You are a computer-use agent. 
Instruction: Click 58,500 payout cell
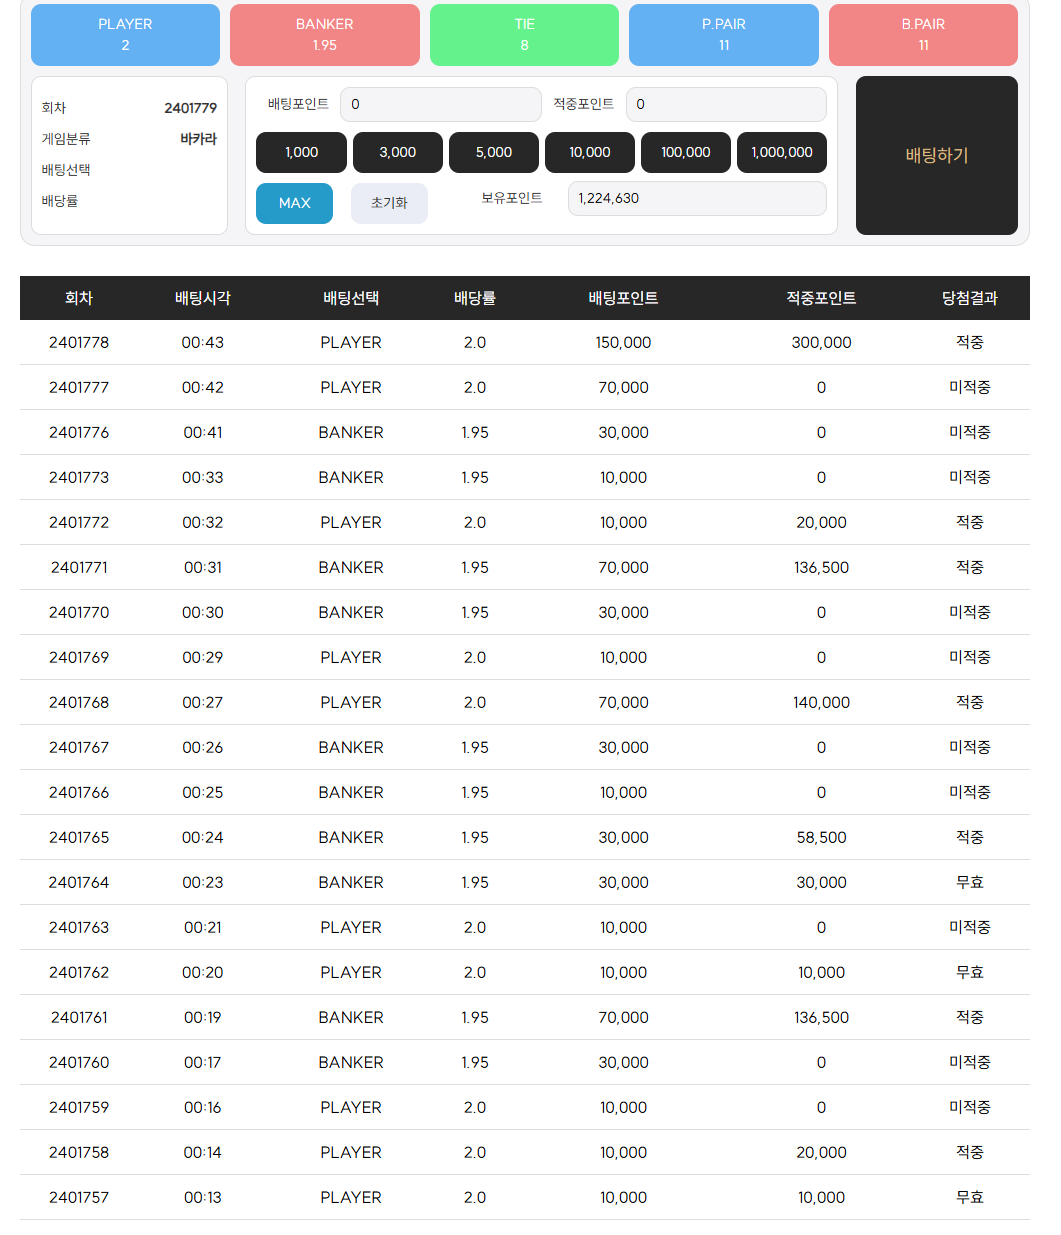(822, 837)
